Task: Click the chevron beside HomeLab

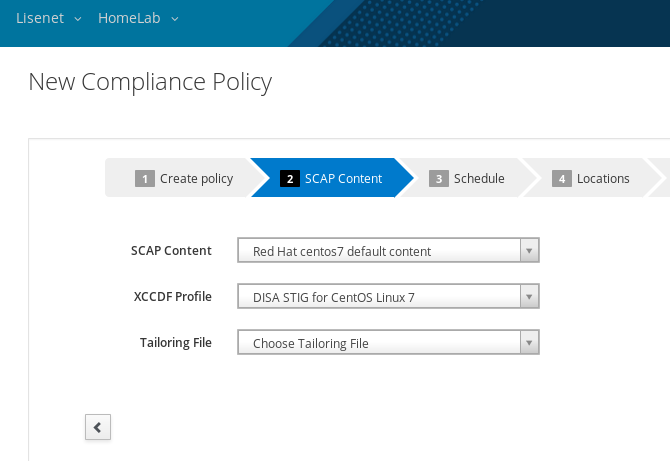Action: click(175, 19)
